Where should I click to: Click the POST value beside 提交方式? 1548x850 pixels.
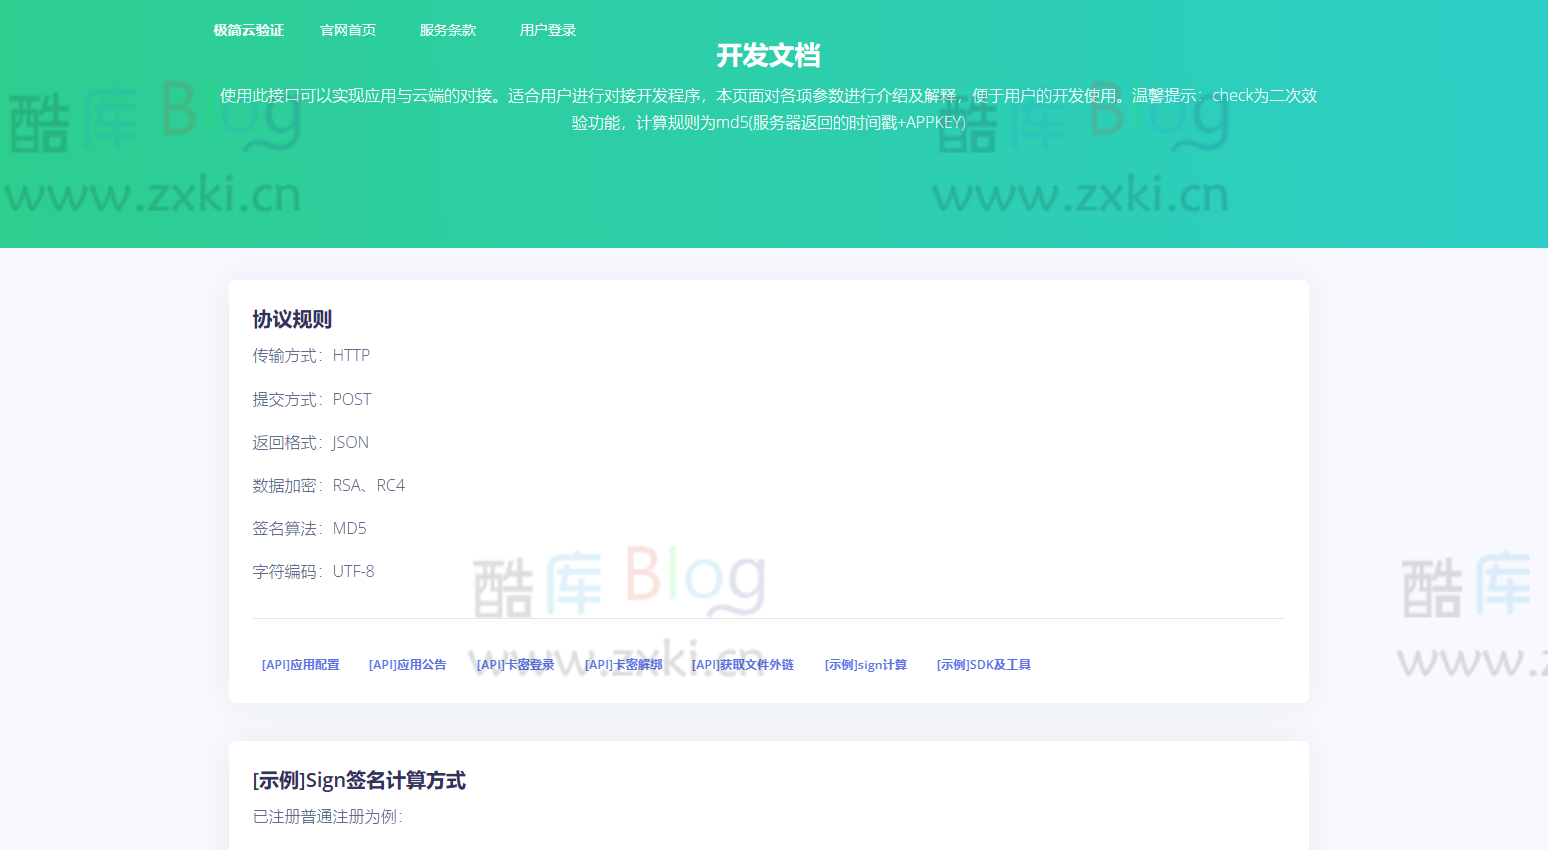pos(351,398)
